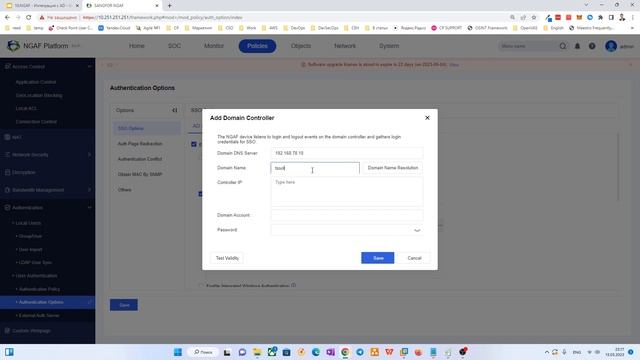Open the Network tab
This screenshot has width=640, height=360.
[345, 46]
